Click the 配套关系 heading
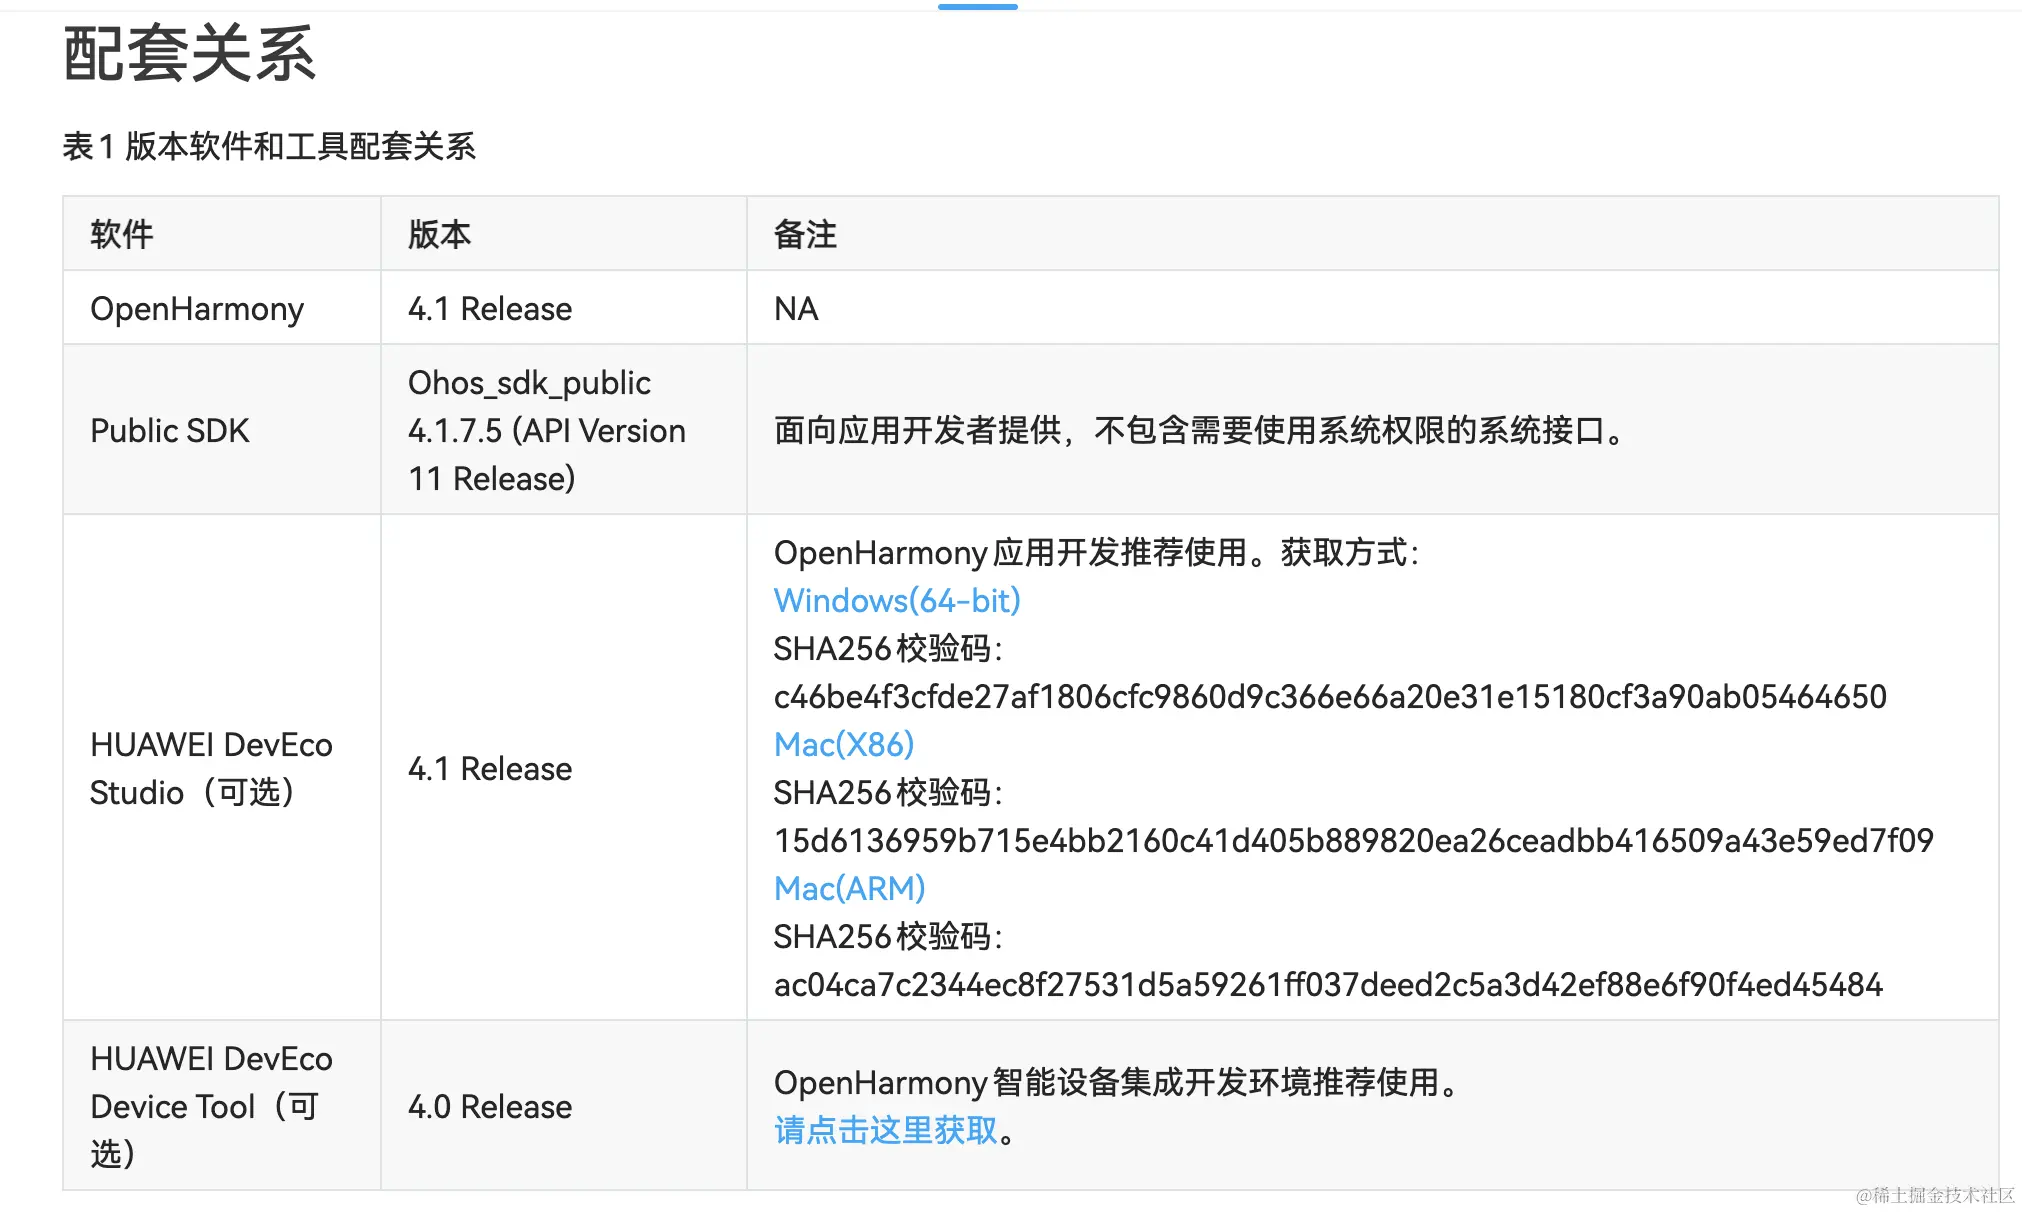The height and width of the screenshot is (1212, 2022). [x=189, y=54]
